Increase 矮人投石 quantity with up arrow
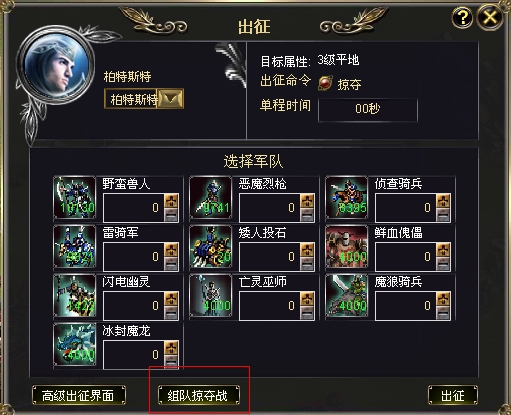 click(x=307, y=250)
